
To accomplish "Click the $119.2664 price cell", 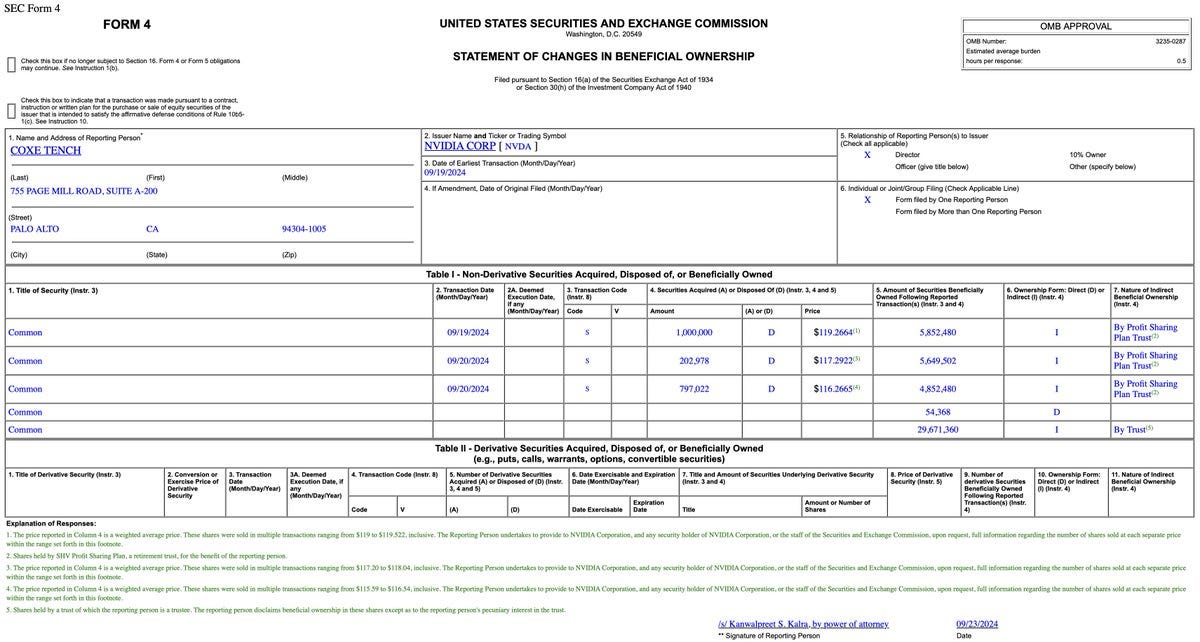I will coord(836,332).
